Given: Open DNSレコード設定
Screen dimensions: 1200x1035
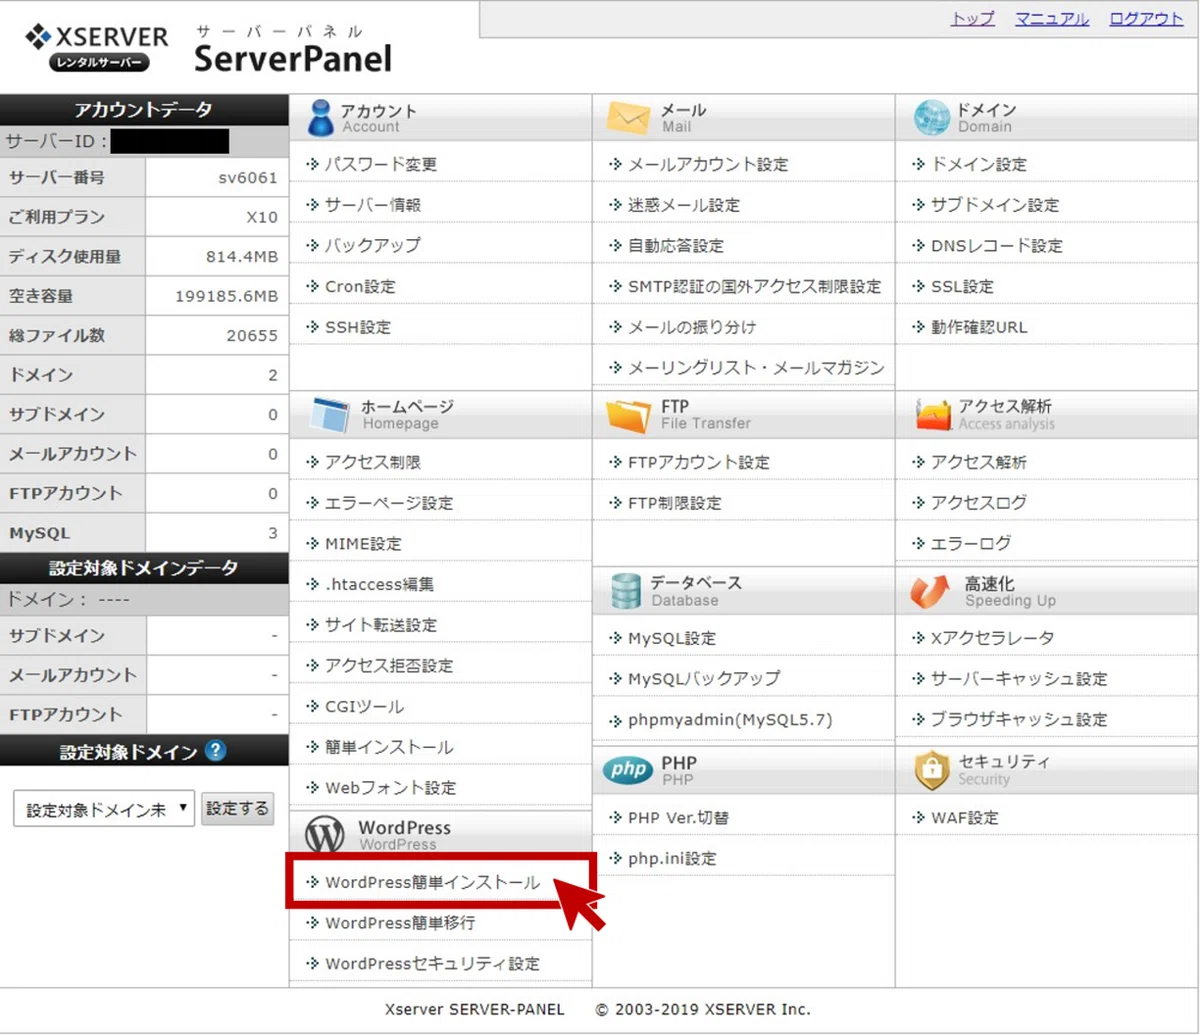Looking at the screenshot, I should [x=997, y=245].
